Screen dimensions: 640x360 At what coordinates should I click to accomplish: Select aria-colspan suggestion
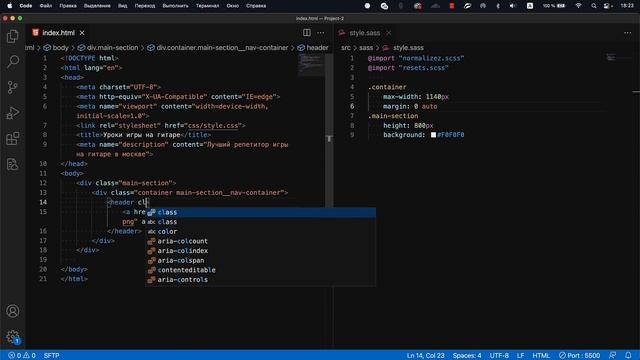260,260
